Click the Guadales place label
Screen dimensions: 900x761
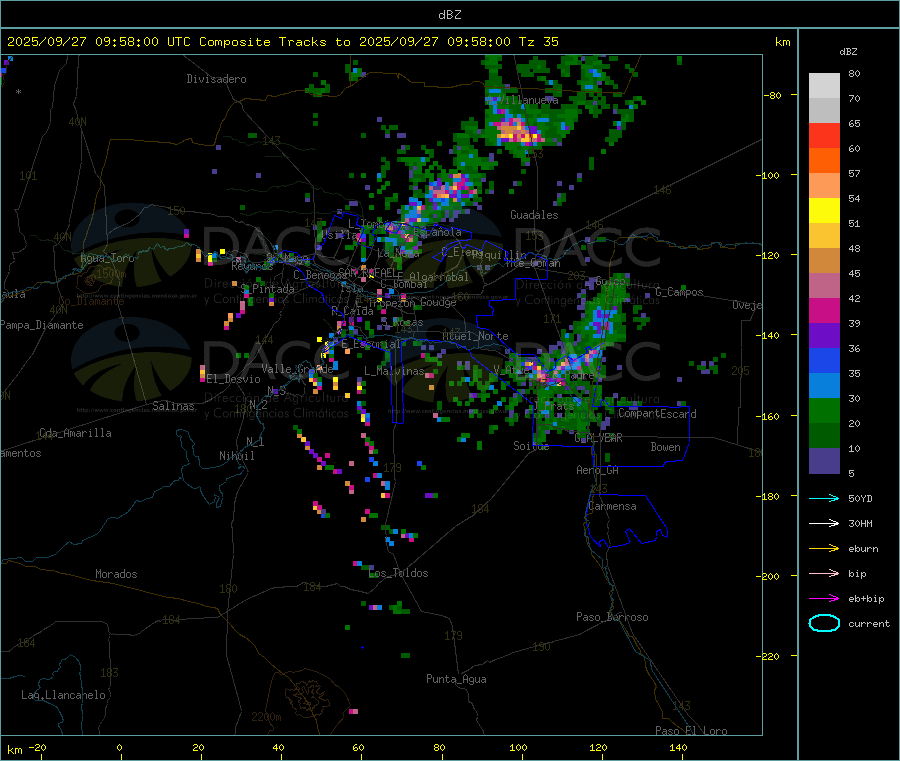[x=534, y=215]
